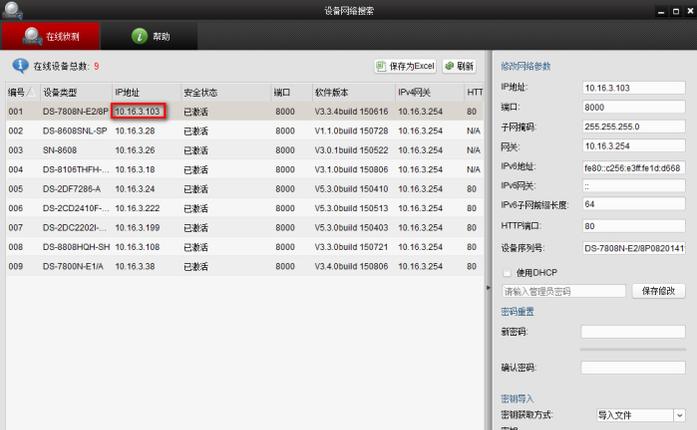The width and height of the screenshot is (697, 430).
Task: Select device row DS-8808HQH-SH
Action: 245,247
